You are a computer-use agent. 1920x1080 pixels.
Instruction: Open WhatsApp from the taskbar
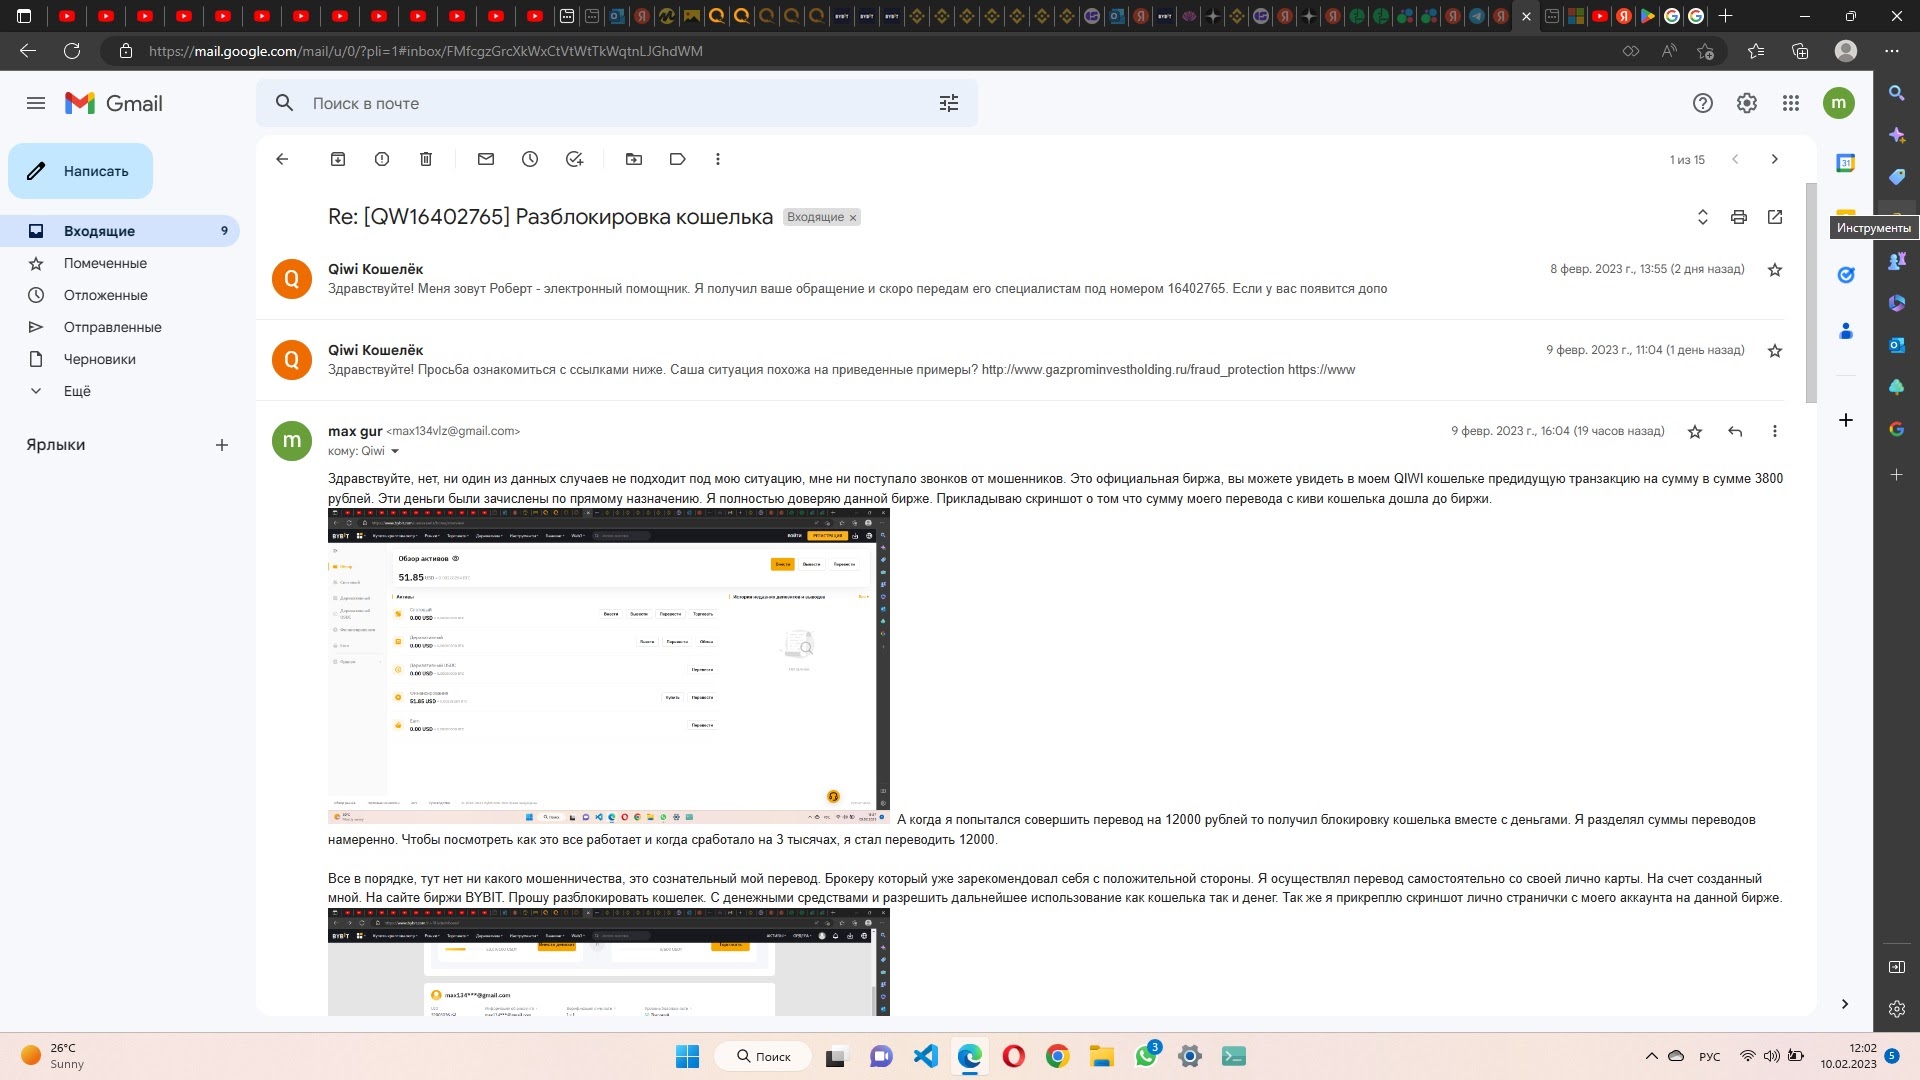click(x=1146, y=1056)
